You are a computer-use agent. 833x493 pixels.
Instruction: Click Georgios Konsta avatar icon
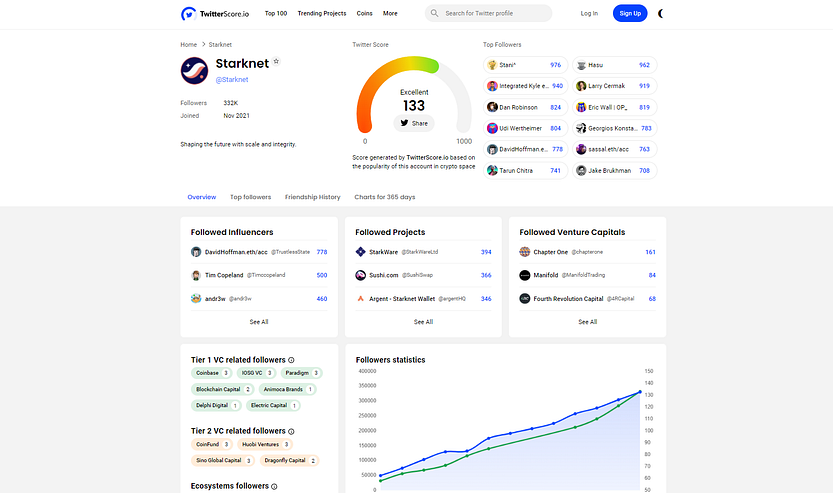pyautogui.click(x=581, y=128)
